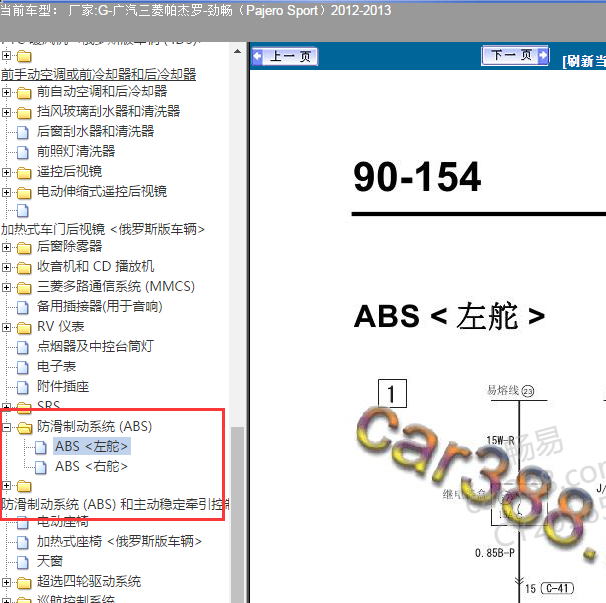Click the tree panel scrollbar thumb

[237, 514]
